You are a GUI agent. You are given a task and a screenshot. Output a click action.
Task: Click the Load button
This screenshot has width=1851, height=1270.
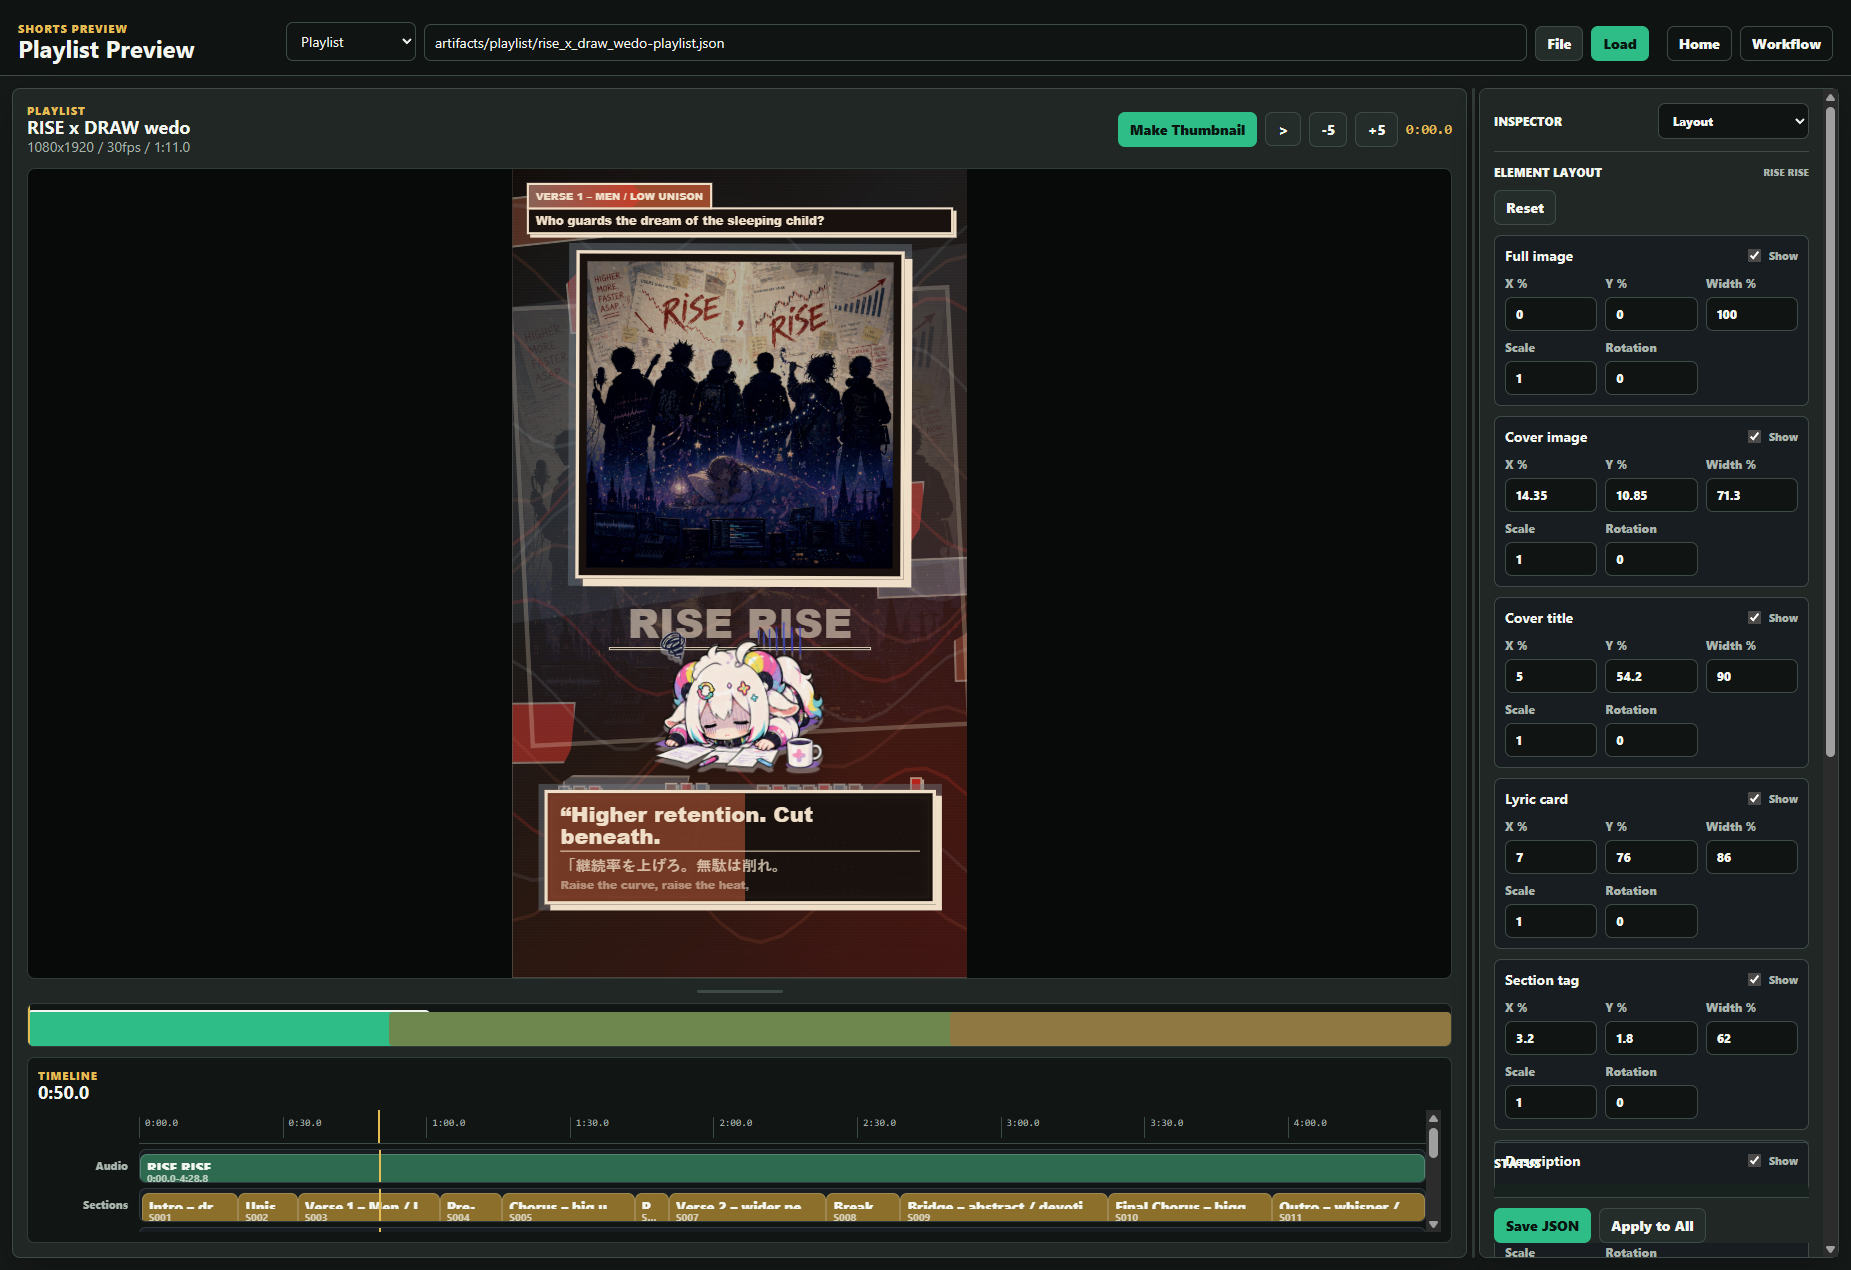coord(1620,44)
